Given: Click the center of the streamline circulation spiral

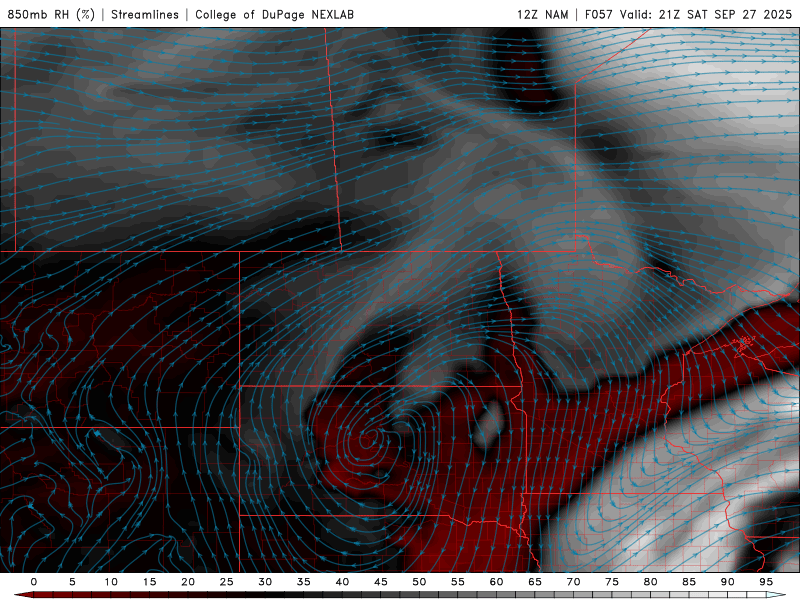Looking at the screenshot, I should [368, 438].
